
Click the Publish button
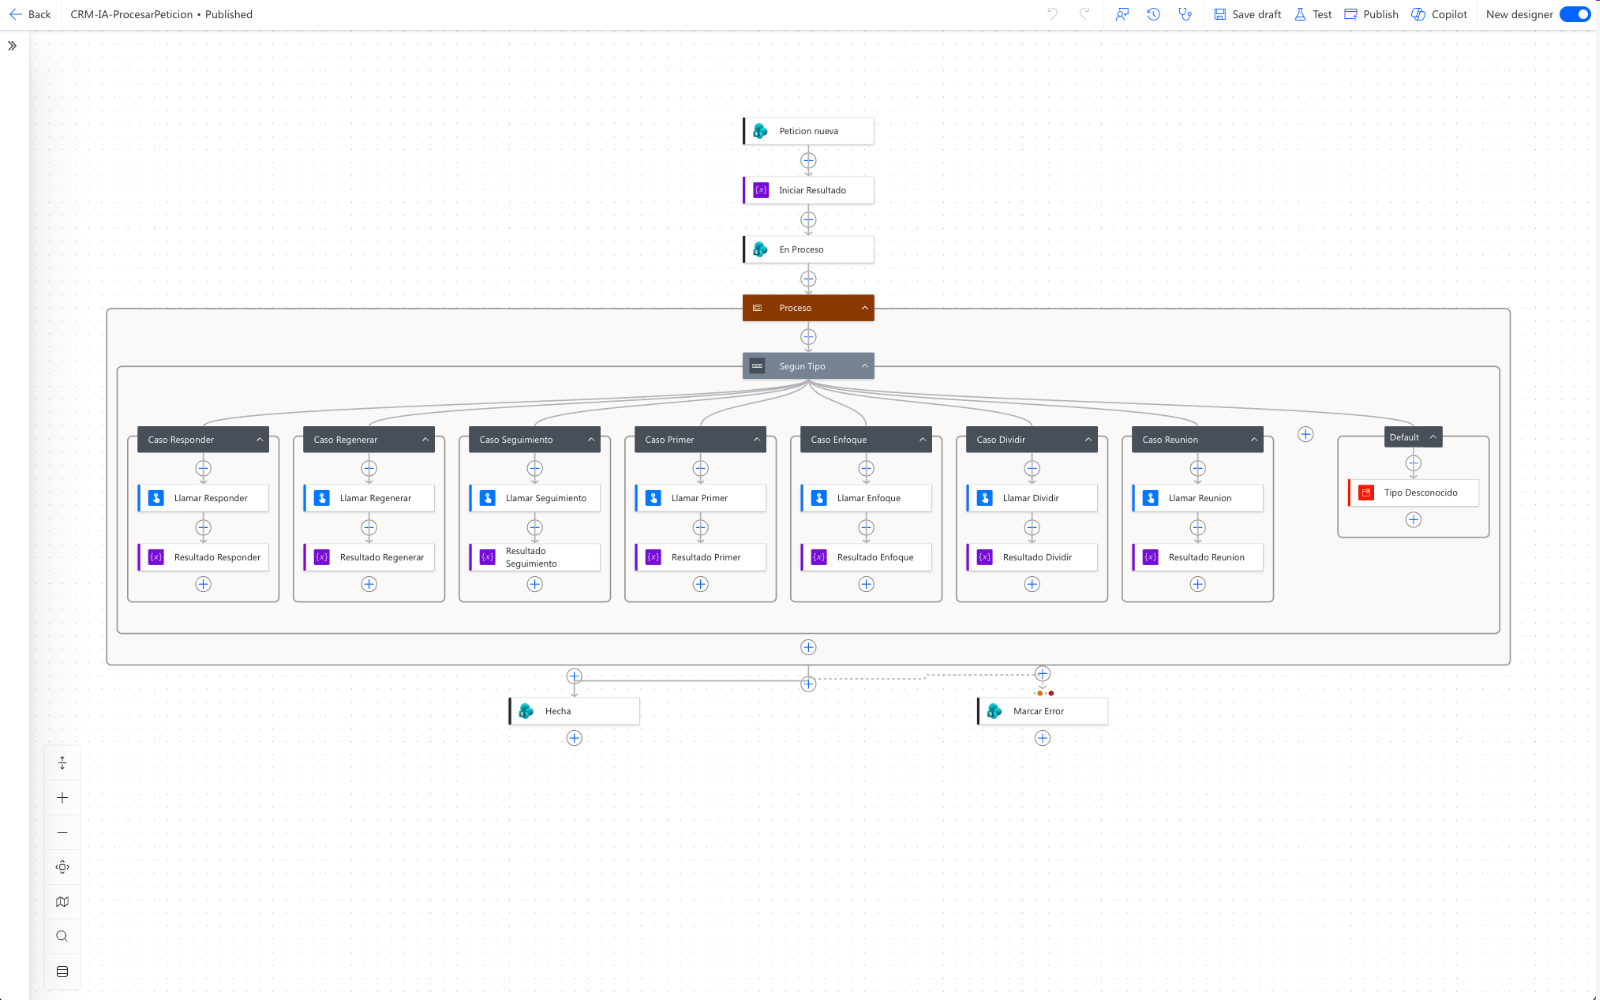coord(1371,14)
